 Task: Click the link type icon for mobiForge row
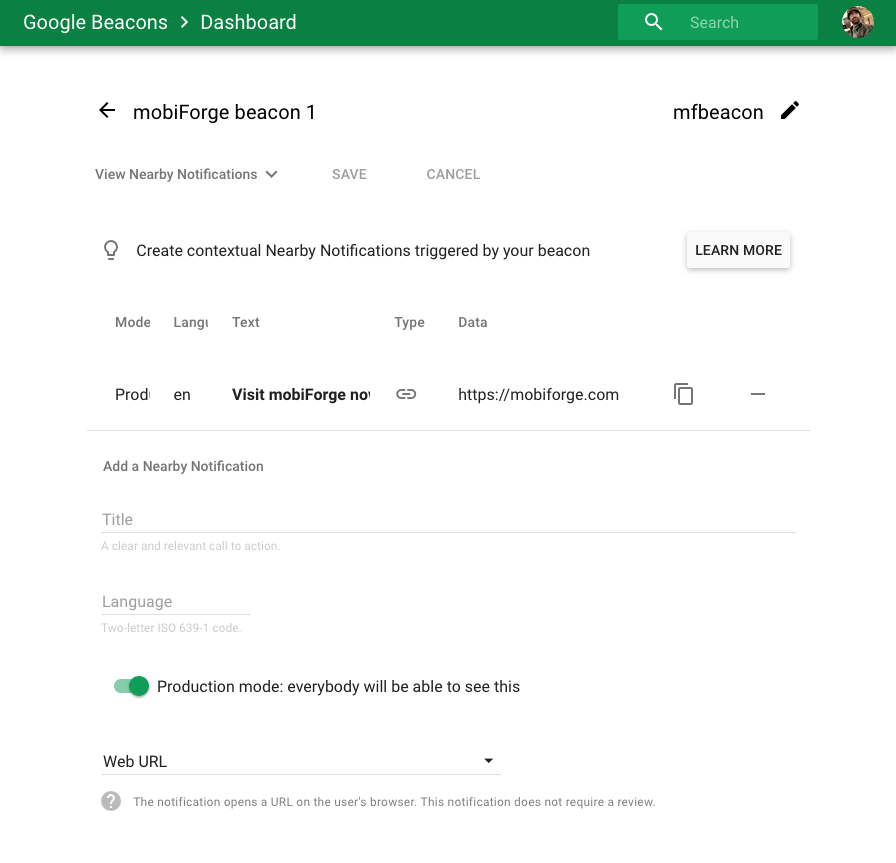(406, 394)
